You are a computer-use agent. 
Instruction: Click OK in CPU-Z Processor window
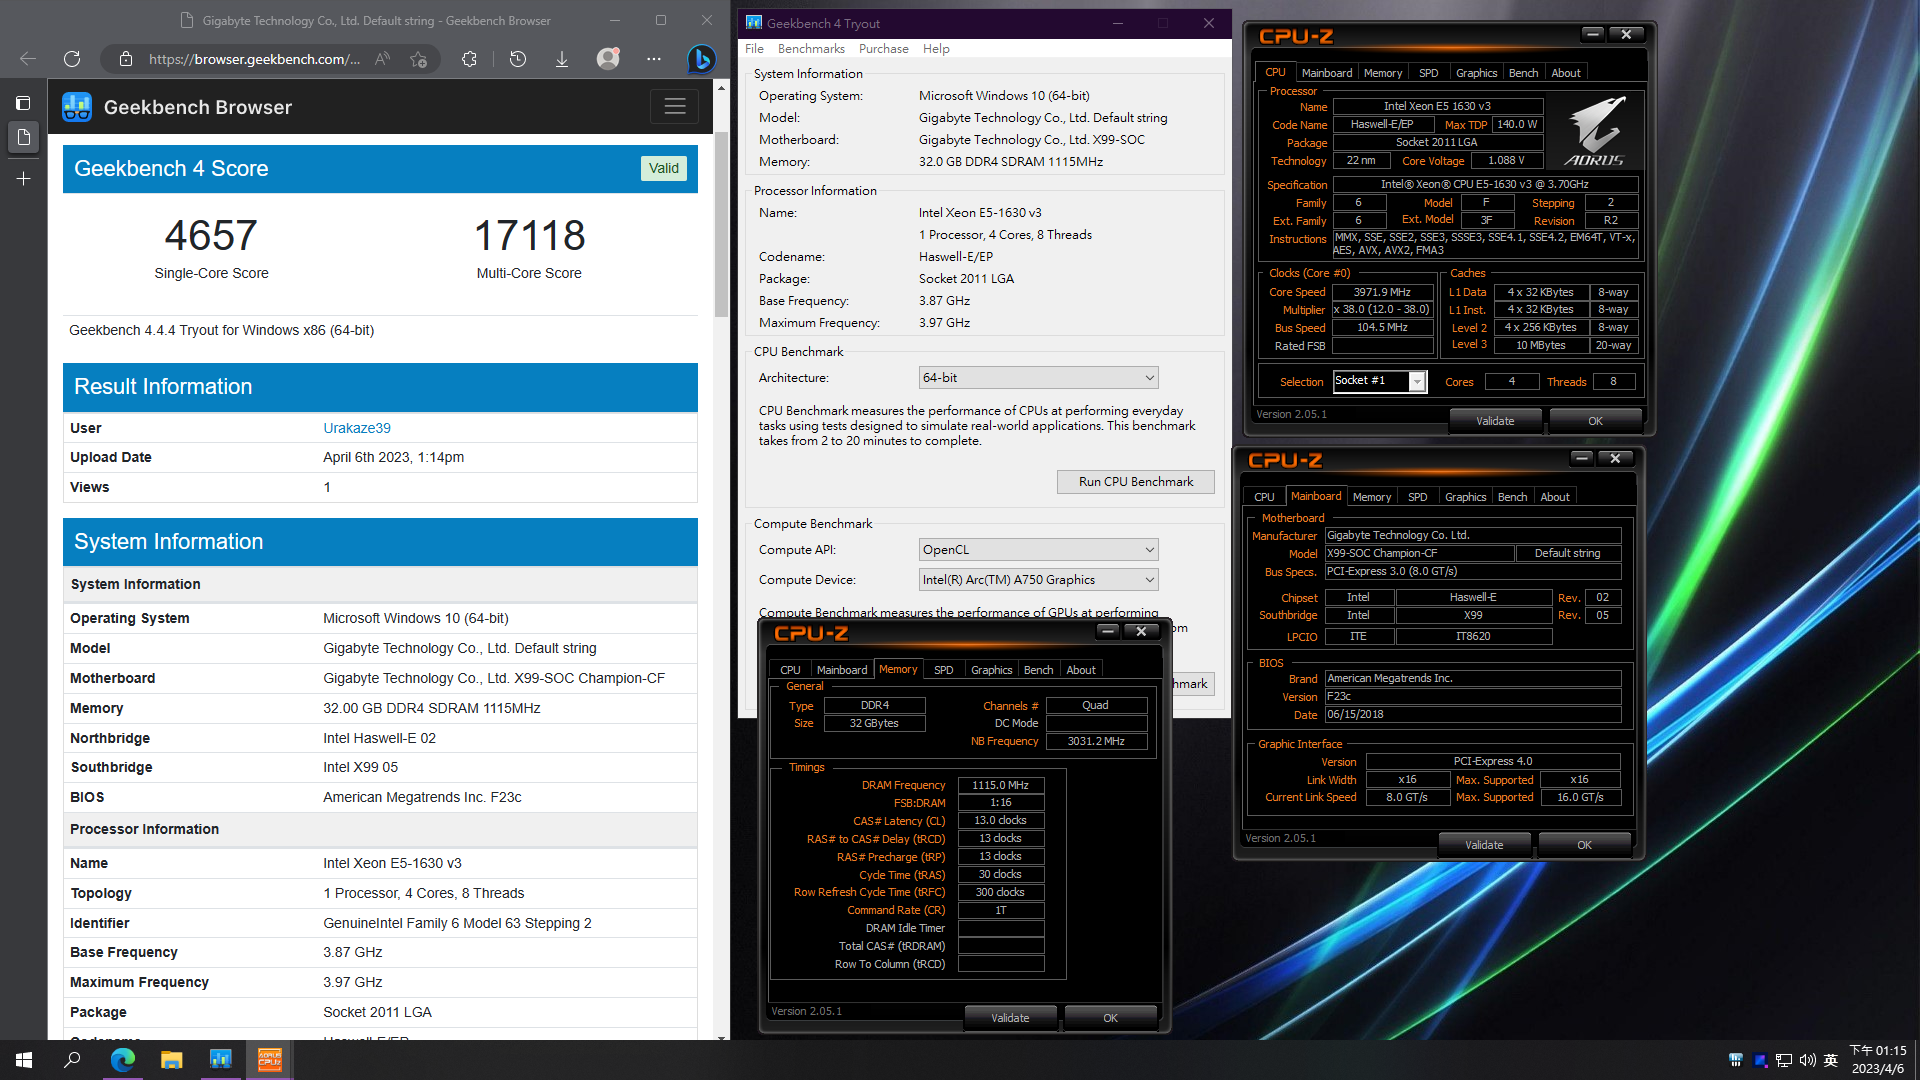coord(1595,421)
